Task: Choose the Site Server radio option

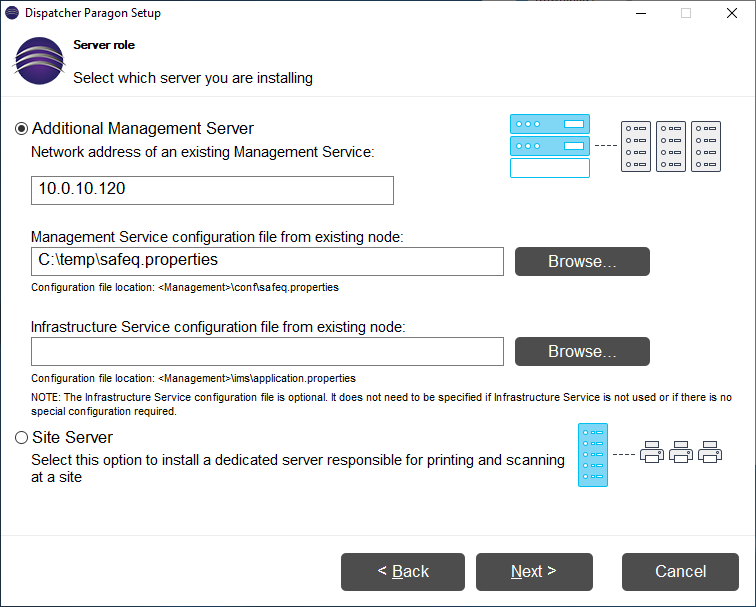Action: pyautogui.click(x=22, y=438)
